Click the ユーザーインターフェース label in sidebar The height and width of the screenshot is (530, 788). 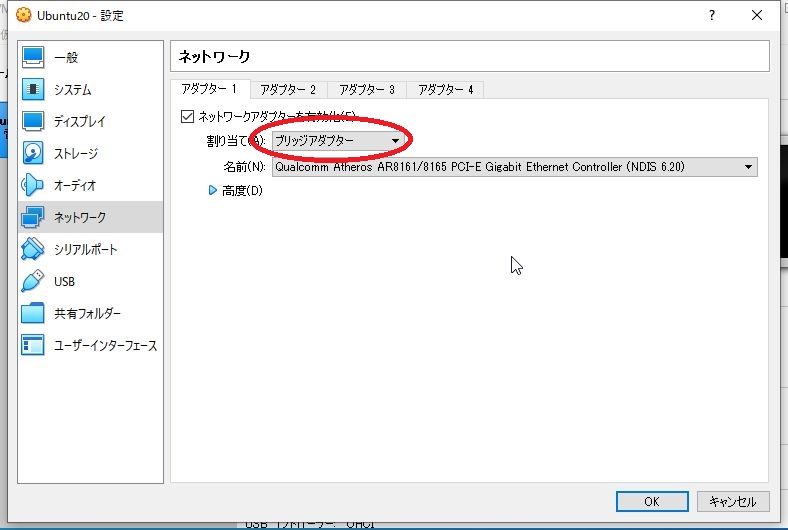tap(106, 346)
